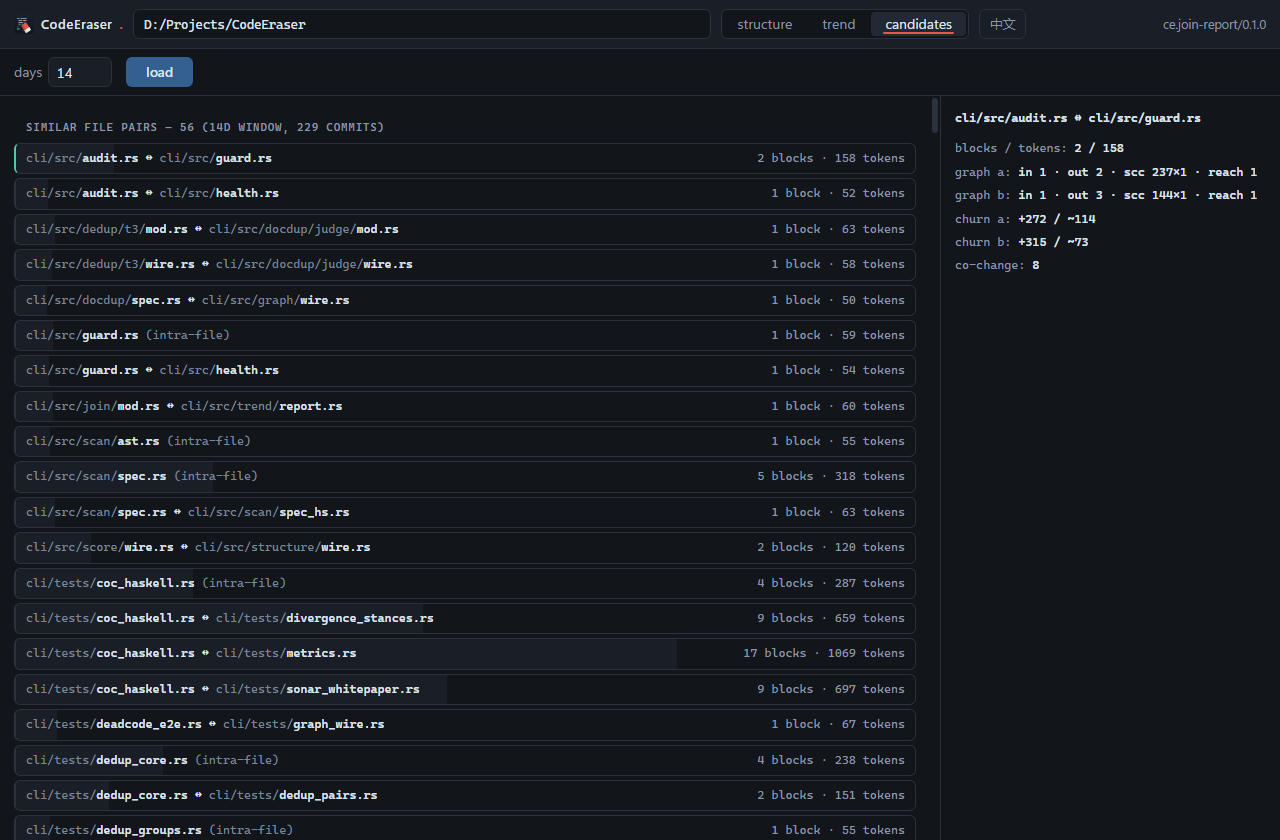1280x840 pixels.
Task: Click the days label
Action: coord(28,72)
